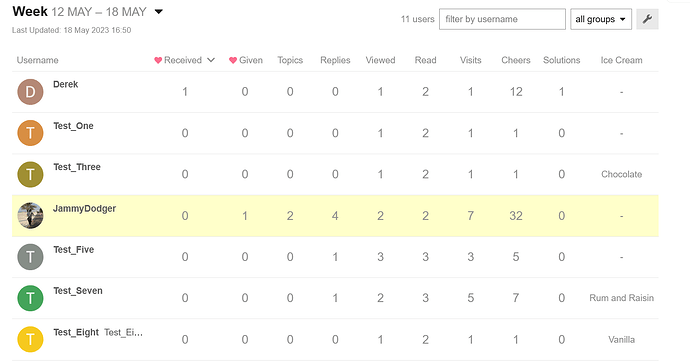Sort by Replies column header

[335, 60]
